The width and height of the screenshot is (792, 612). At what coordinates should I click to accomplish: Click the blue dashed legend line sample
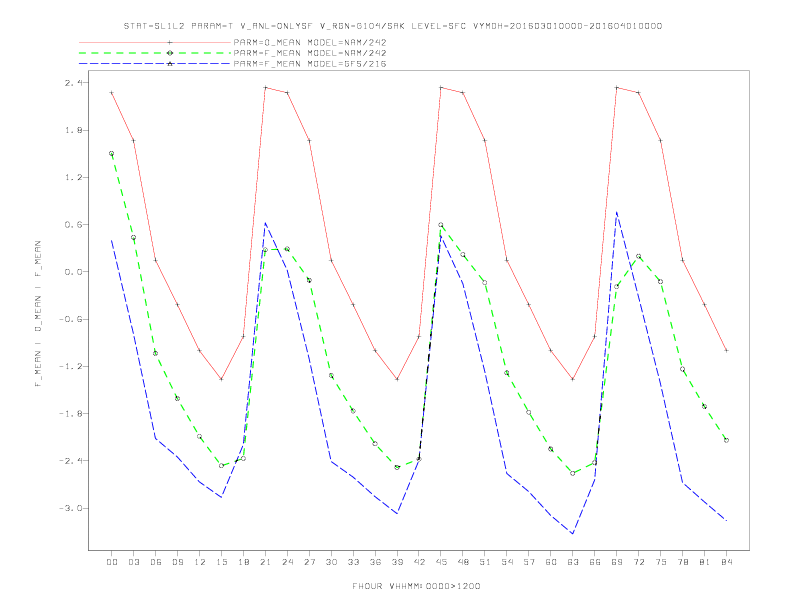click(155, 64)
